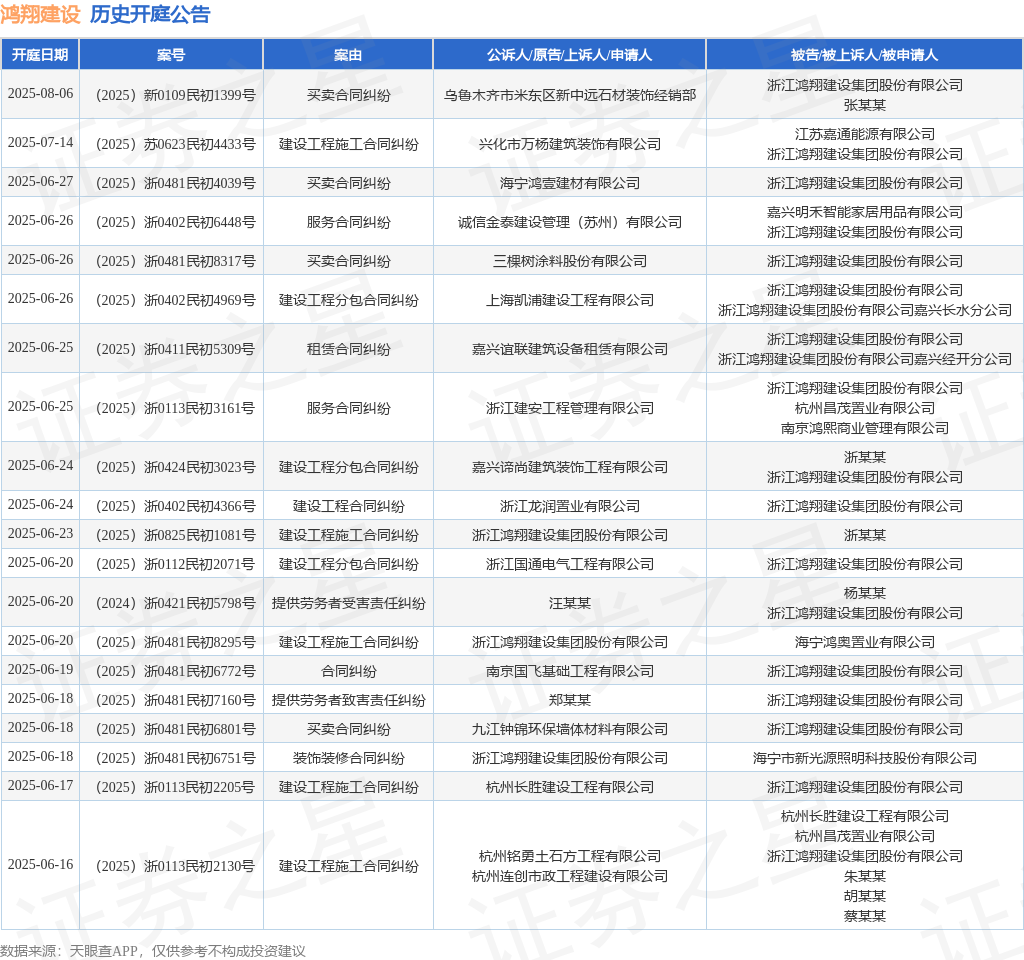Click plaintiff 汪某某
Screen dimensions: 1024x960
click(x=569, y=603)
